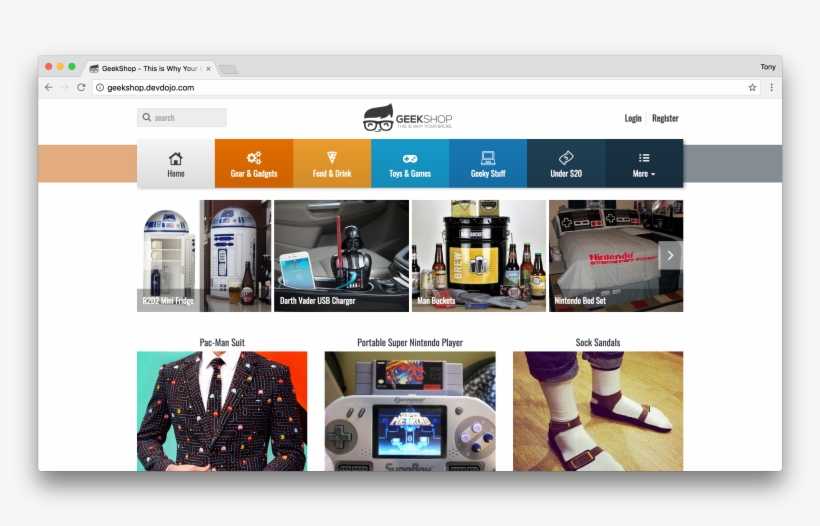
Task: Focus the site search field
Action: tap(181, 118)
